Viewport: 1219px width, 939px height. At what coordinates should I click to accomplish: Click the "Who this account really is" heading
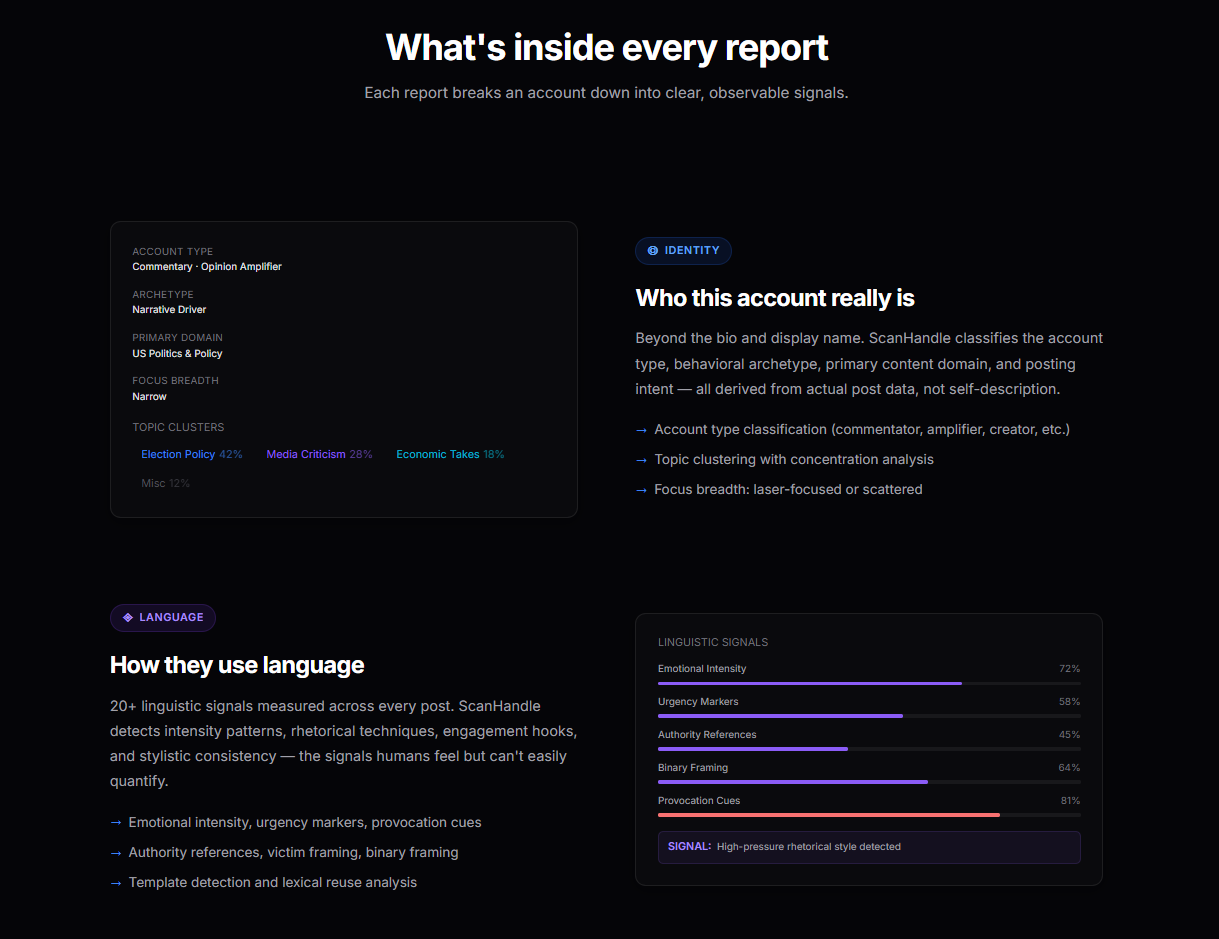point(775,298)
